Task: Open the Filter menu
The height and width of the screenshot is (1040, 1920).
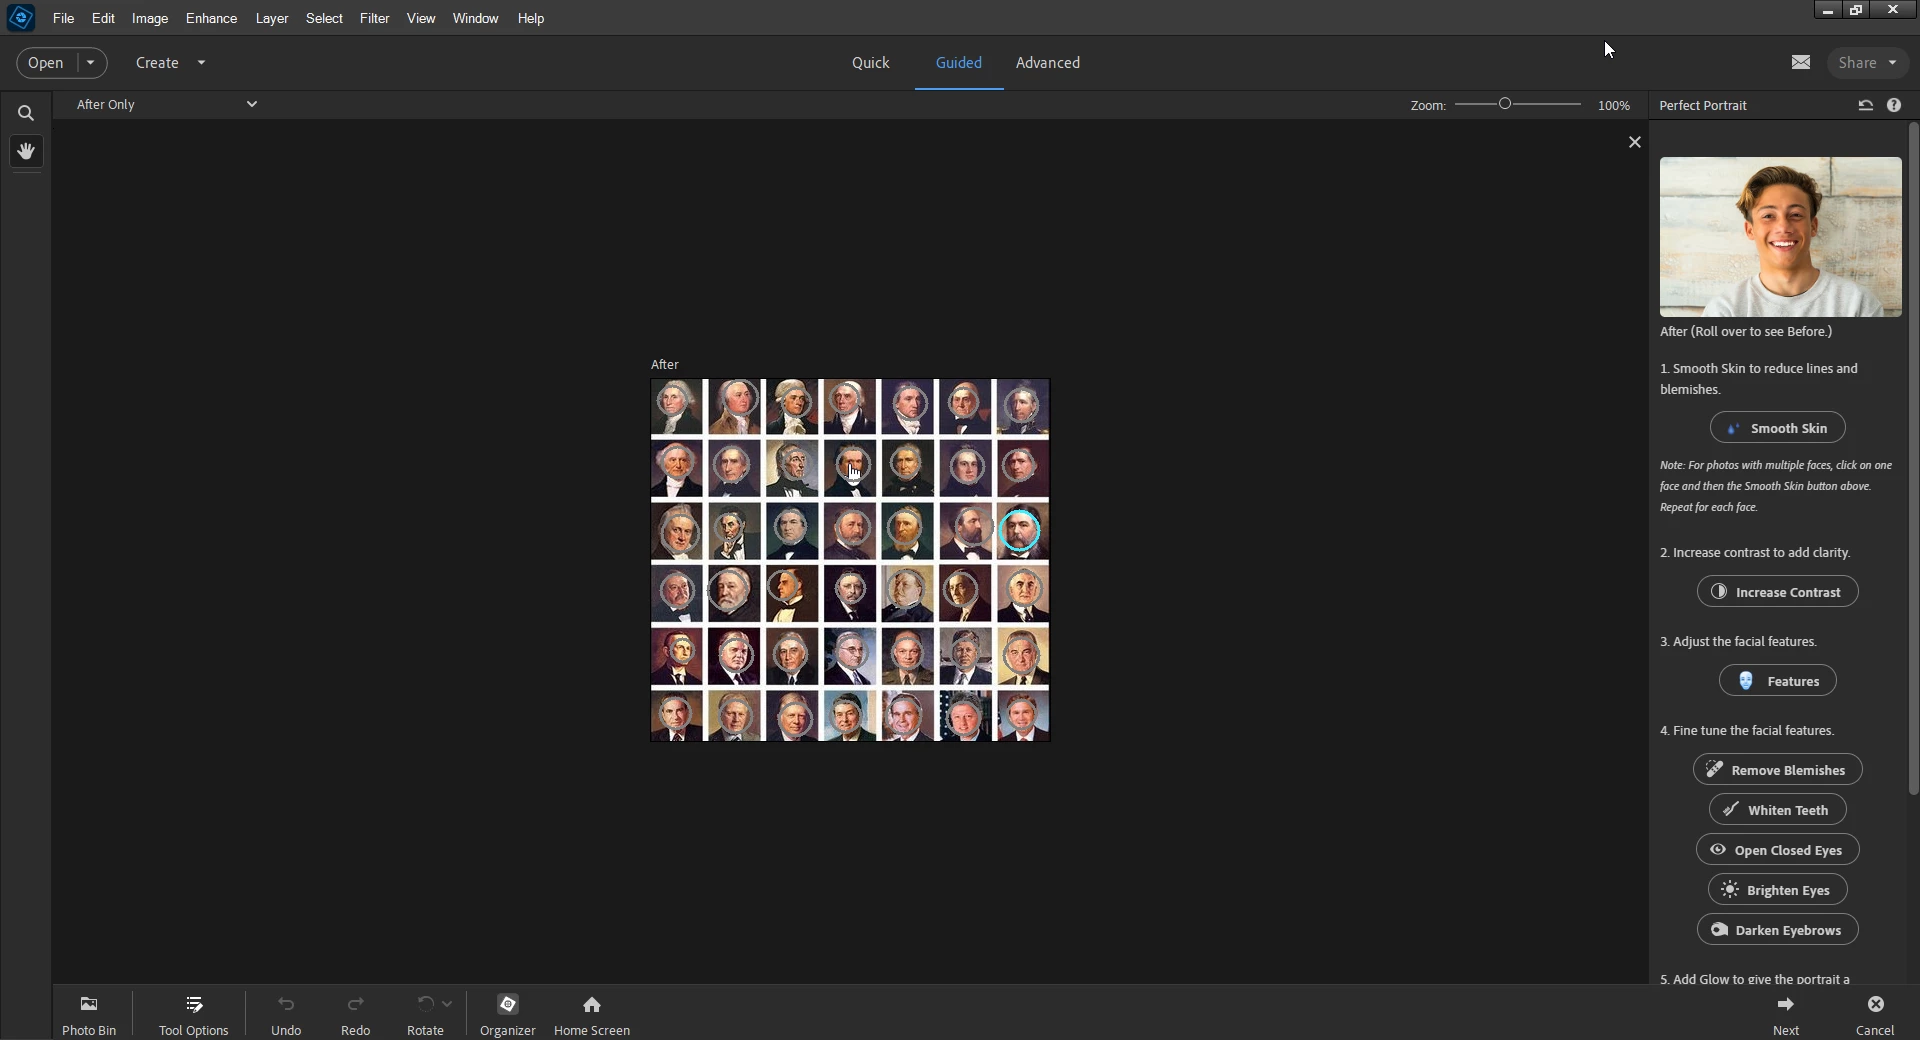Action: (374, 18)
